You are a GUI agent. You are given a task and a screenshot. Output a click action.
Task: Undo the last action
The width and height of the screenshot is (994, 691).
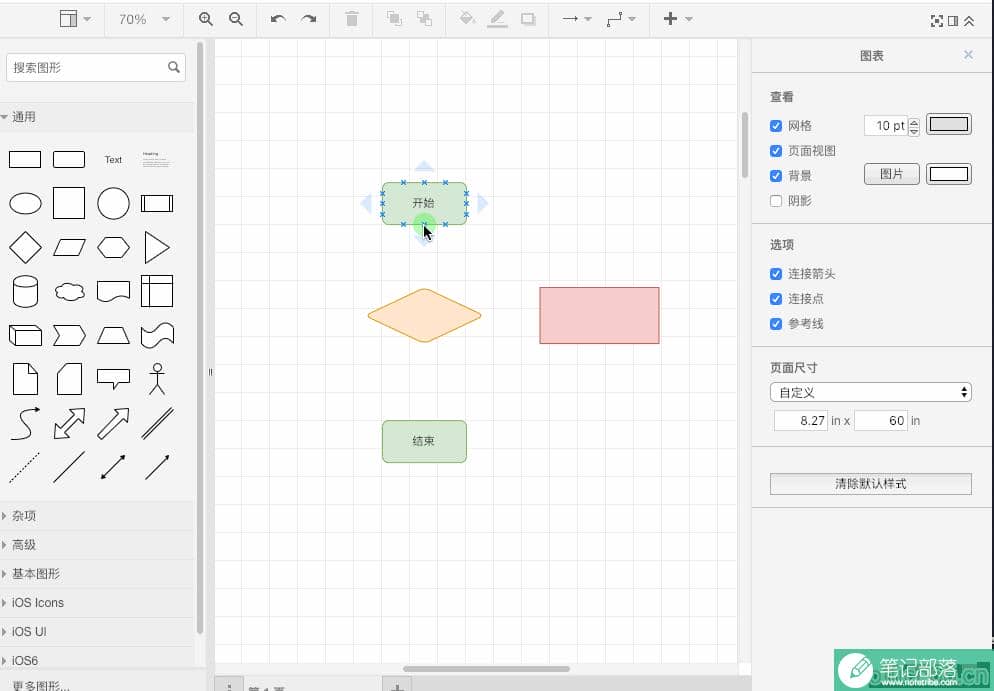pyautogui.click(x=278, y=19)
